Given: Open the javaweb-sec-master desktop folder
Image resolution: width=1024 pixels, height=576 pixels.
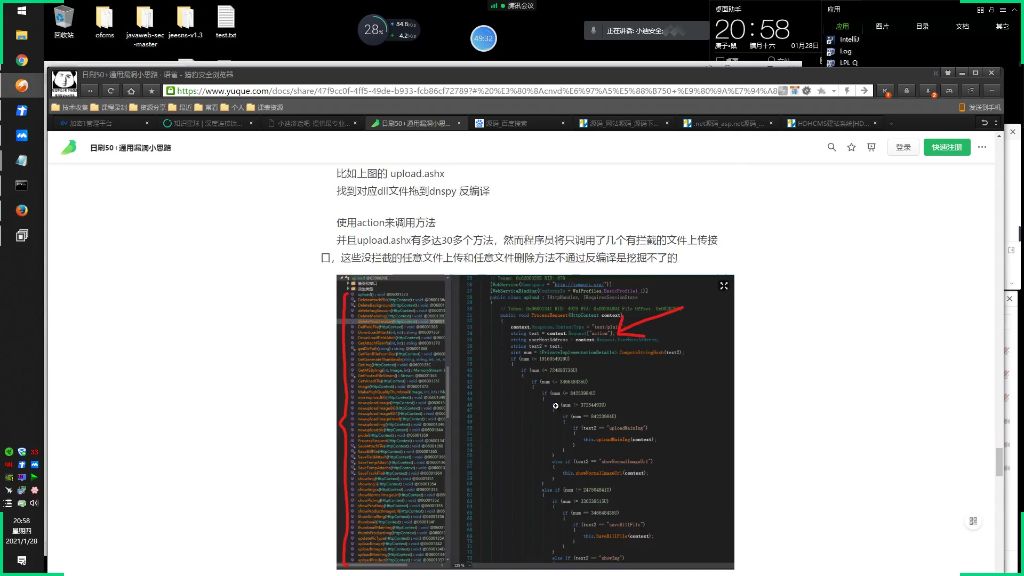Looking at the screenshot, I should [145, 26].
